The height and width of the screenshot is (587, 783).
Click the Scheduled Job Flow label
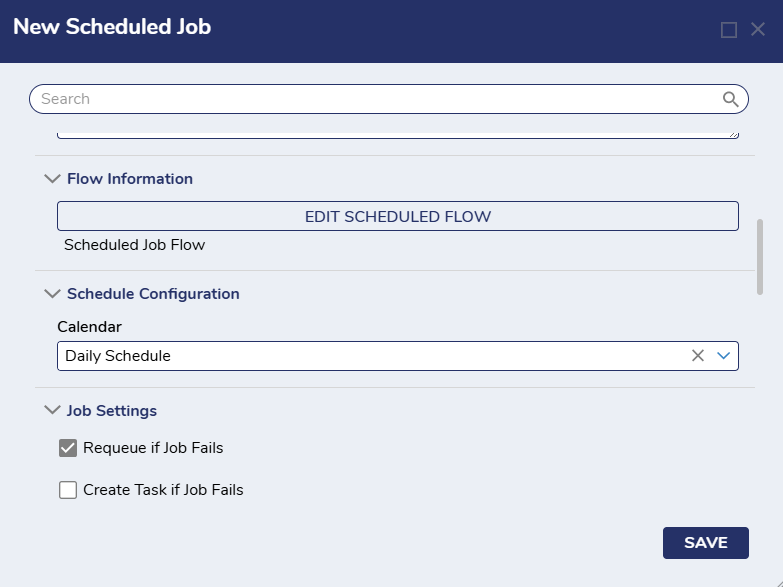pos(134,245)
